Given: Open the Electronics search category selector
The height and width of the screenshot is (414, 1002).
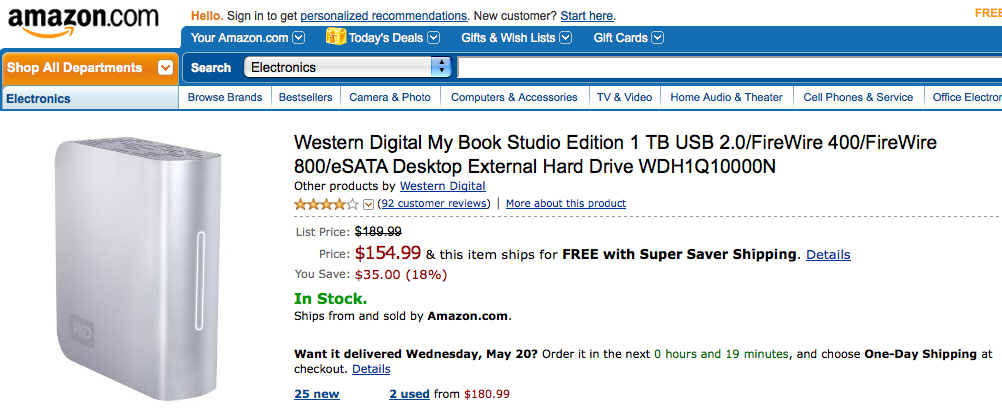Looking at the screenshot, I should (x=348, y=67).
